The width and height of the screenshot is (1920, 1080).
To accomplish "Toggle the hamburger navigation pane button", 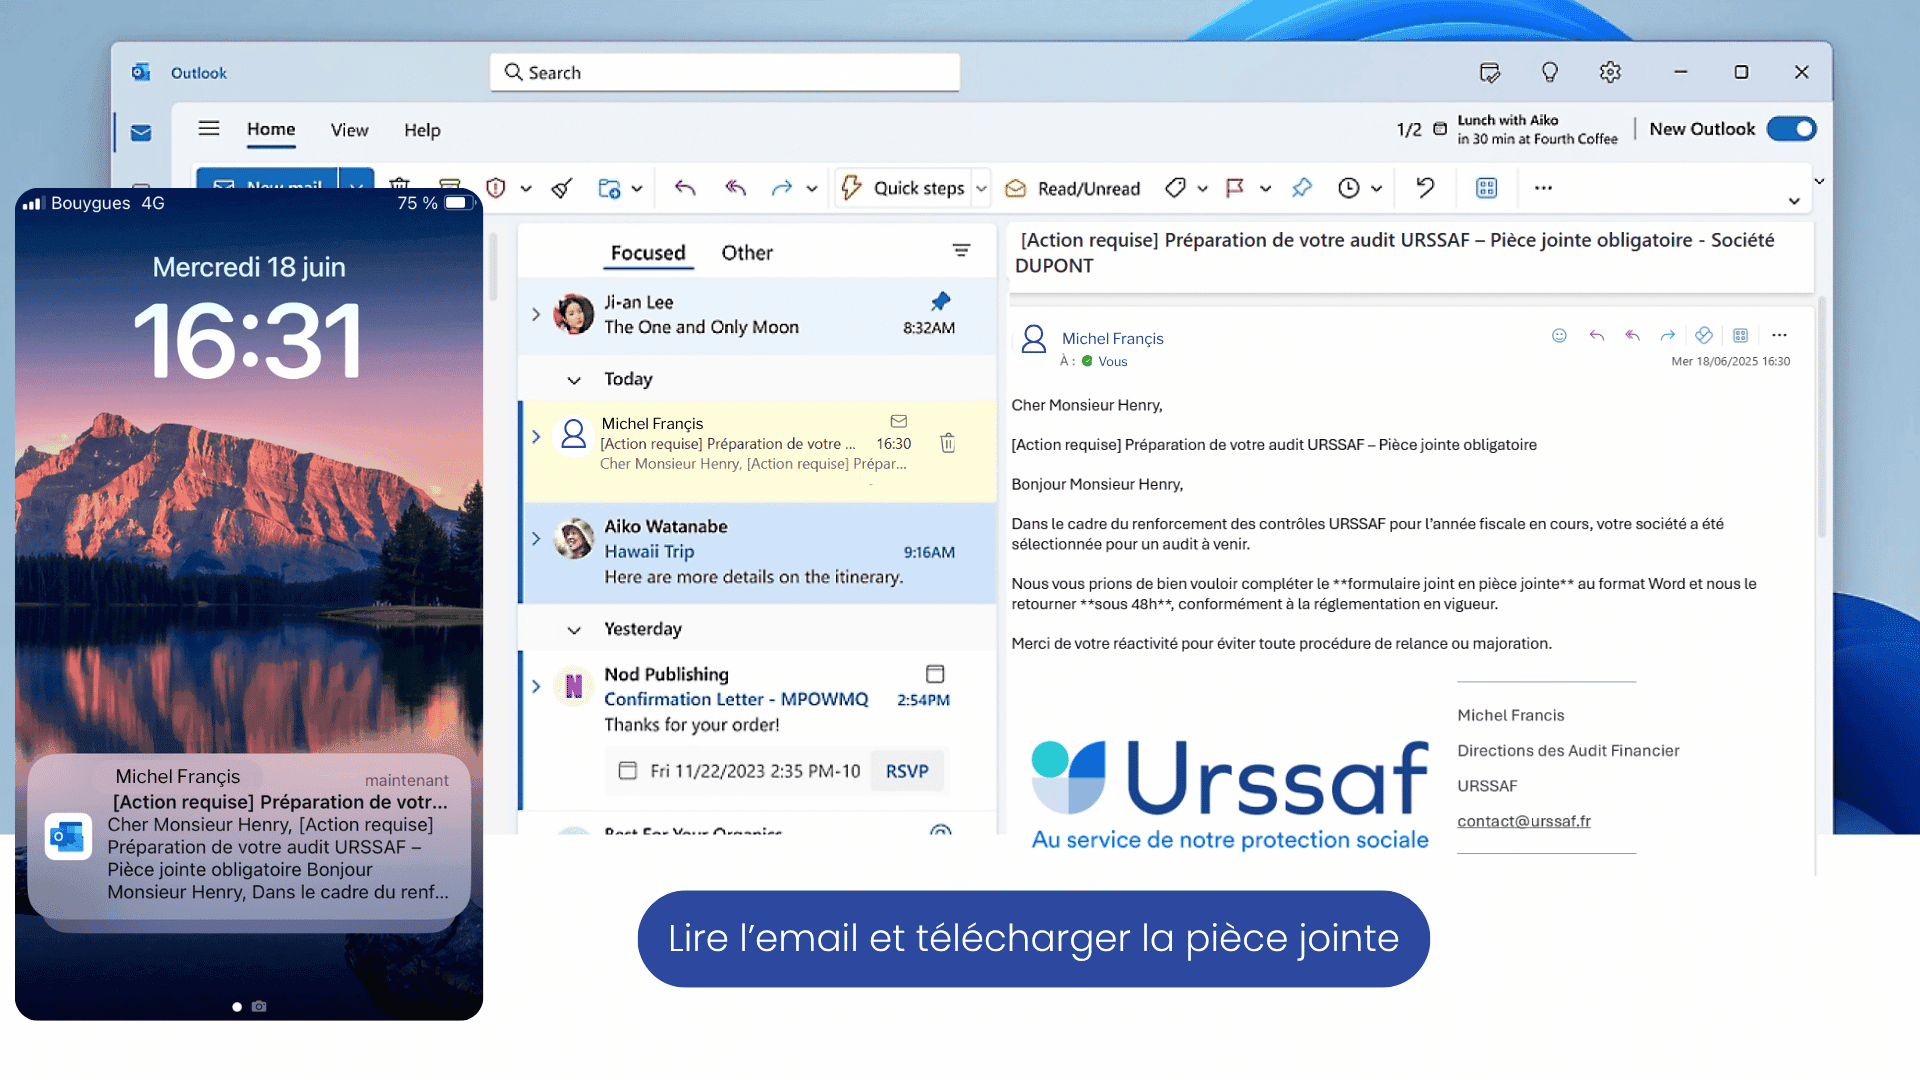I will pos(209,129).
